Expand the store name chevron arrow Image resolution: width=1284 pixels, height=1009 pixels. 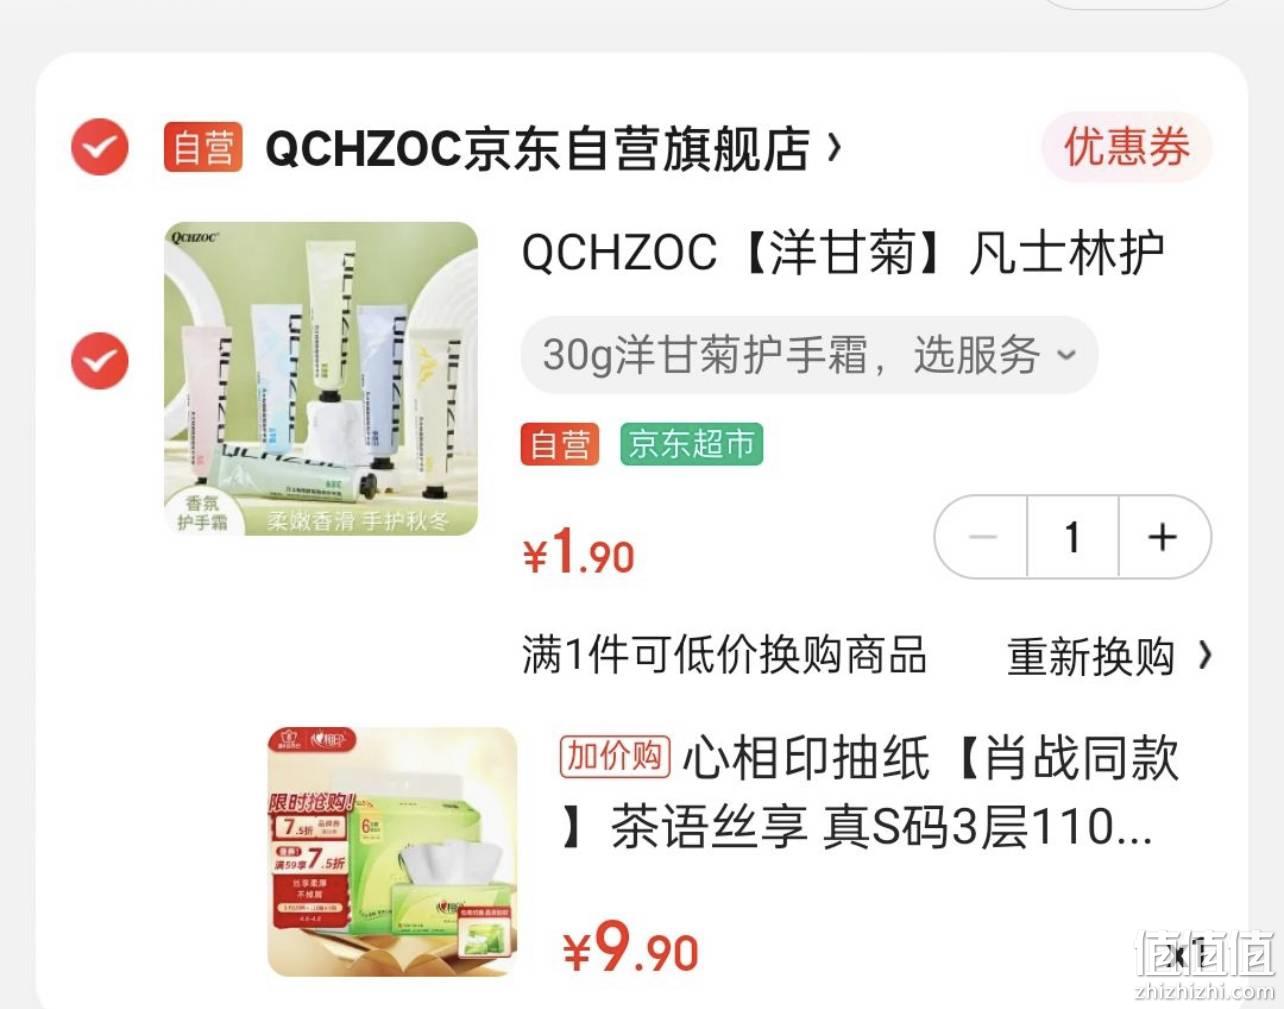pyautogui.click(x=834, y=149)
